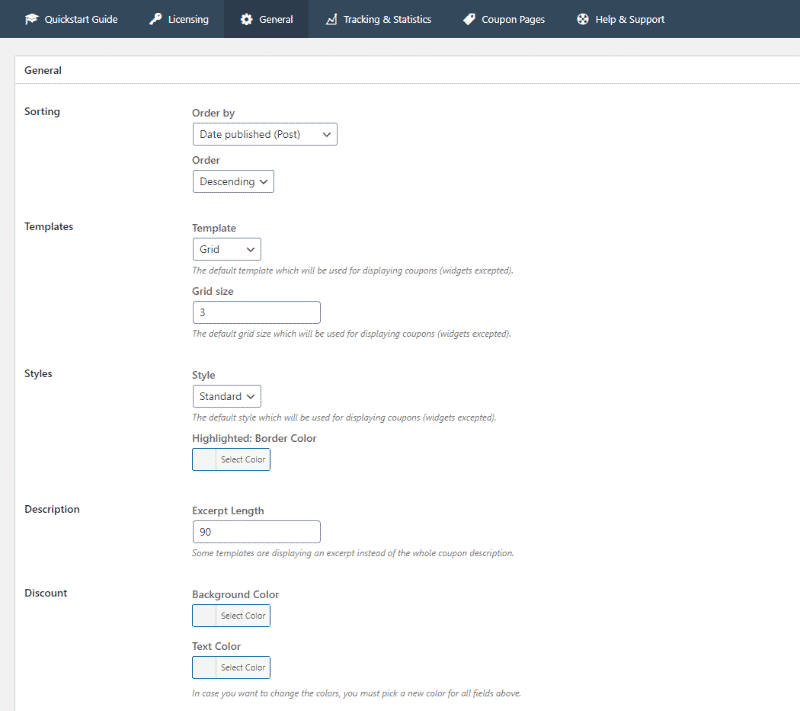Click the note about excerpt instead of description
Viewport: 800px width, 711px height.
click(x=353, y=553)
